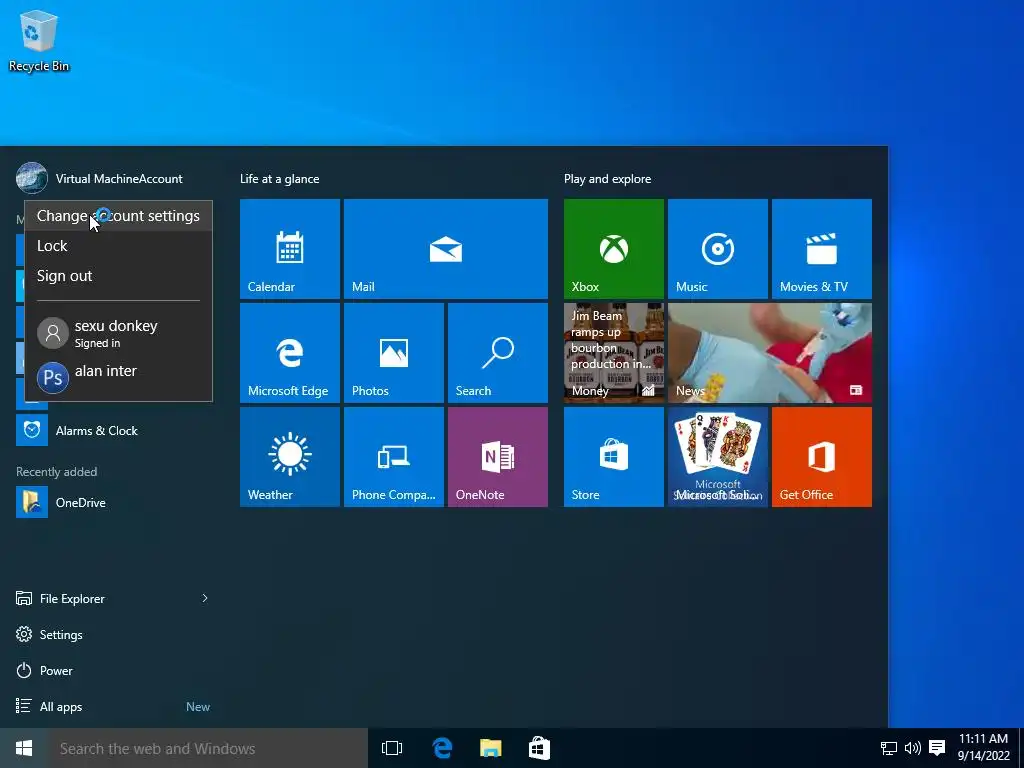The width and height of the screenshot is (1024, 768).
Task: Open the Mail tile
Action: (445, 249)
